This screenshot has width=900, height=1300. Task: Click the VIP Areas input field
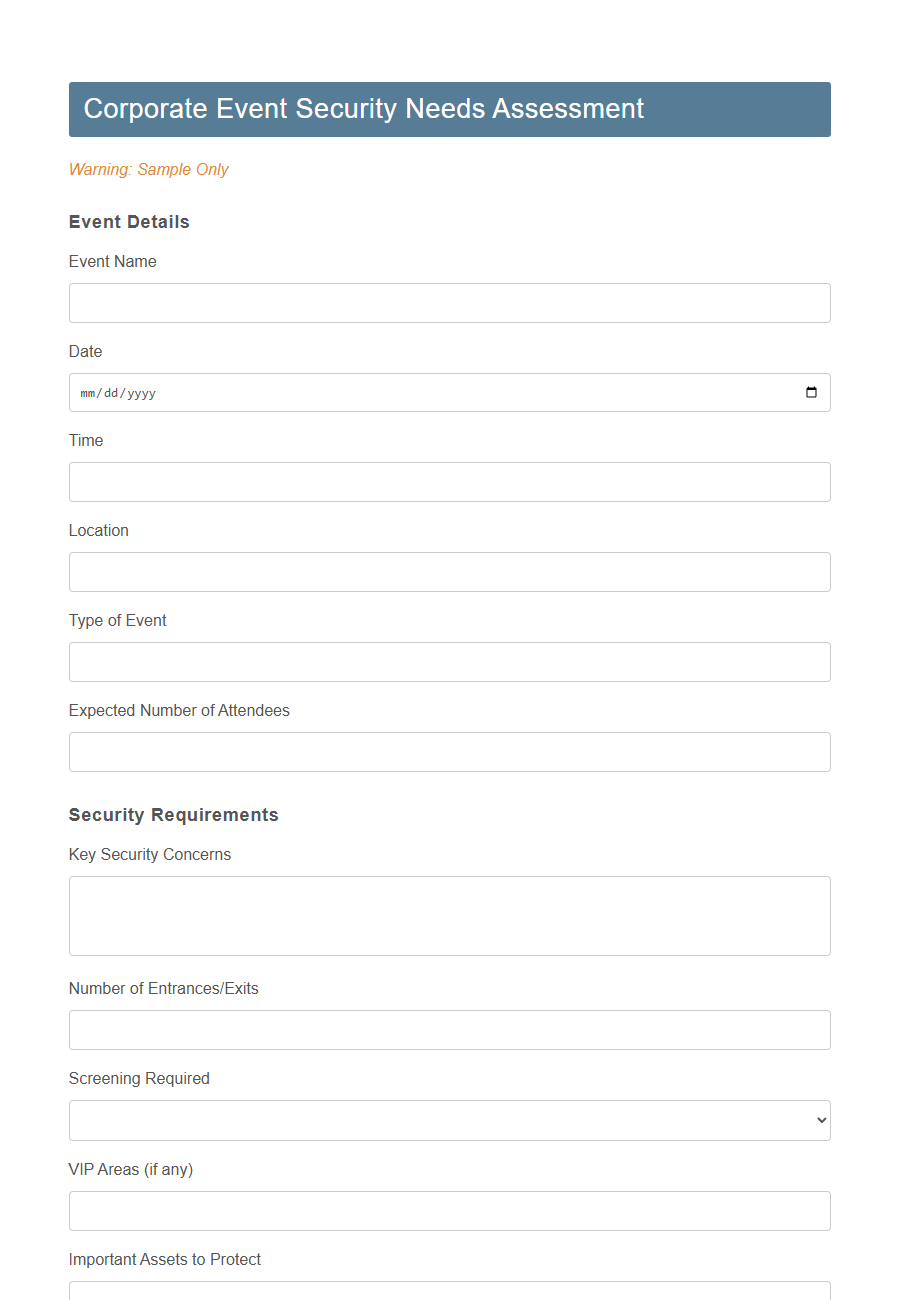point(449,1210)
